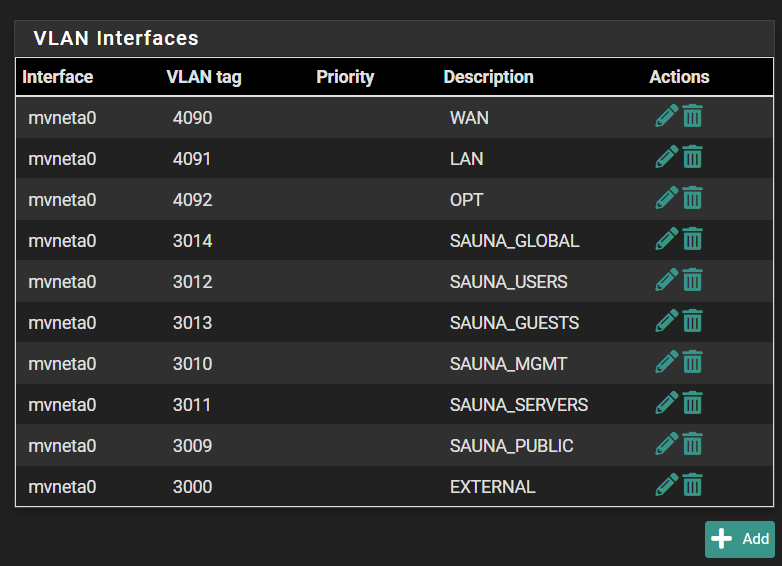Delete the OPT VLAN 4092 entry
The width and height of the screenshot is (782, 566).
coord(692,198)
